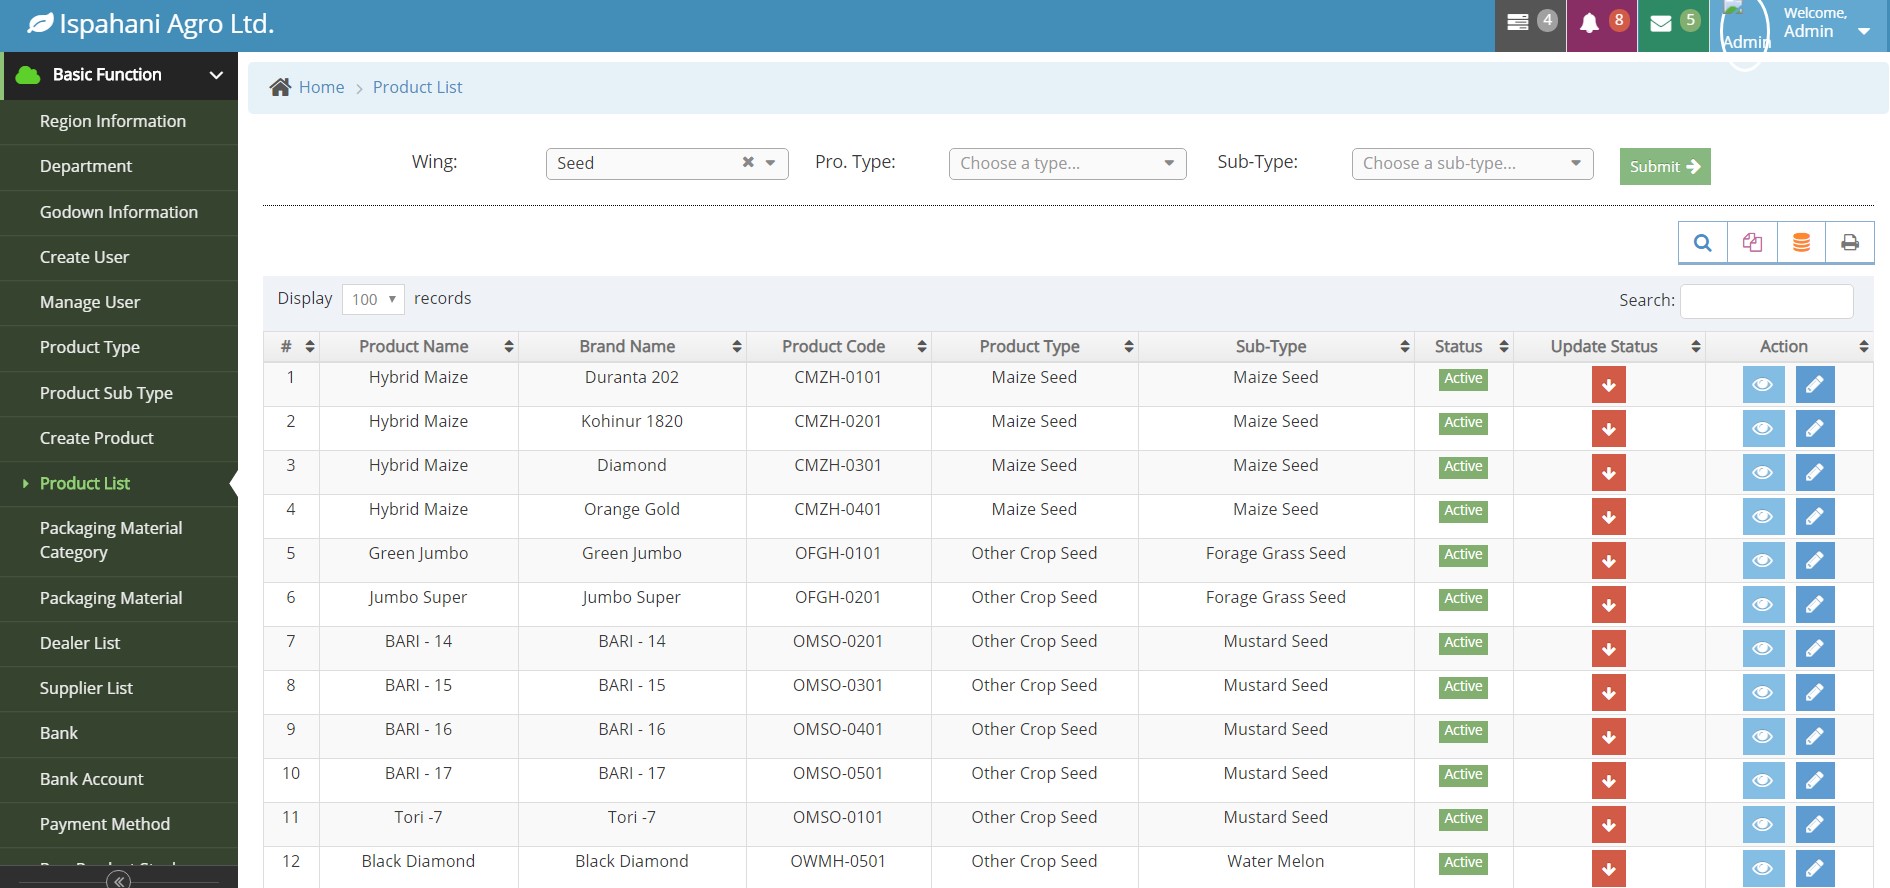The width and height of the screenshot is (1890, 888).
Task: Open Create Product in the sidebar
Action: click(x=97, y=438)
